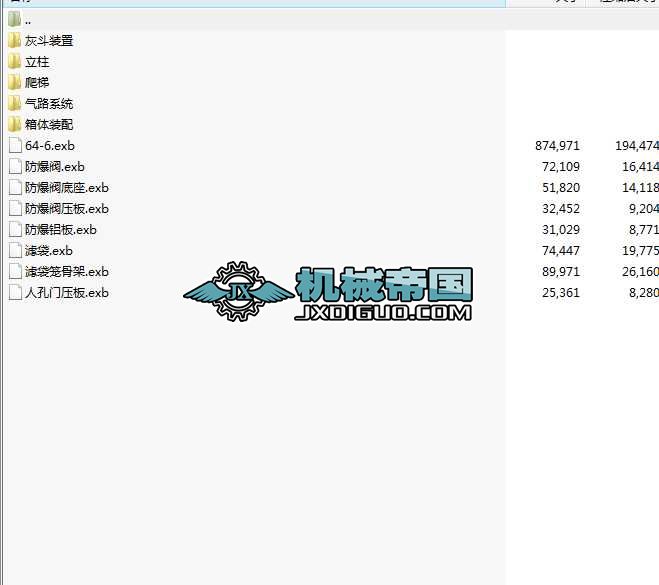Select the 立柱 folder icon
This screenshot has height=585, width=659.
[x=14, y=62]
